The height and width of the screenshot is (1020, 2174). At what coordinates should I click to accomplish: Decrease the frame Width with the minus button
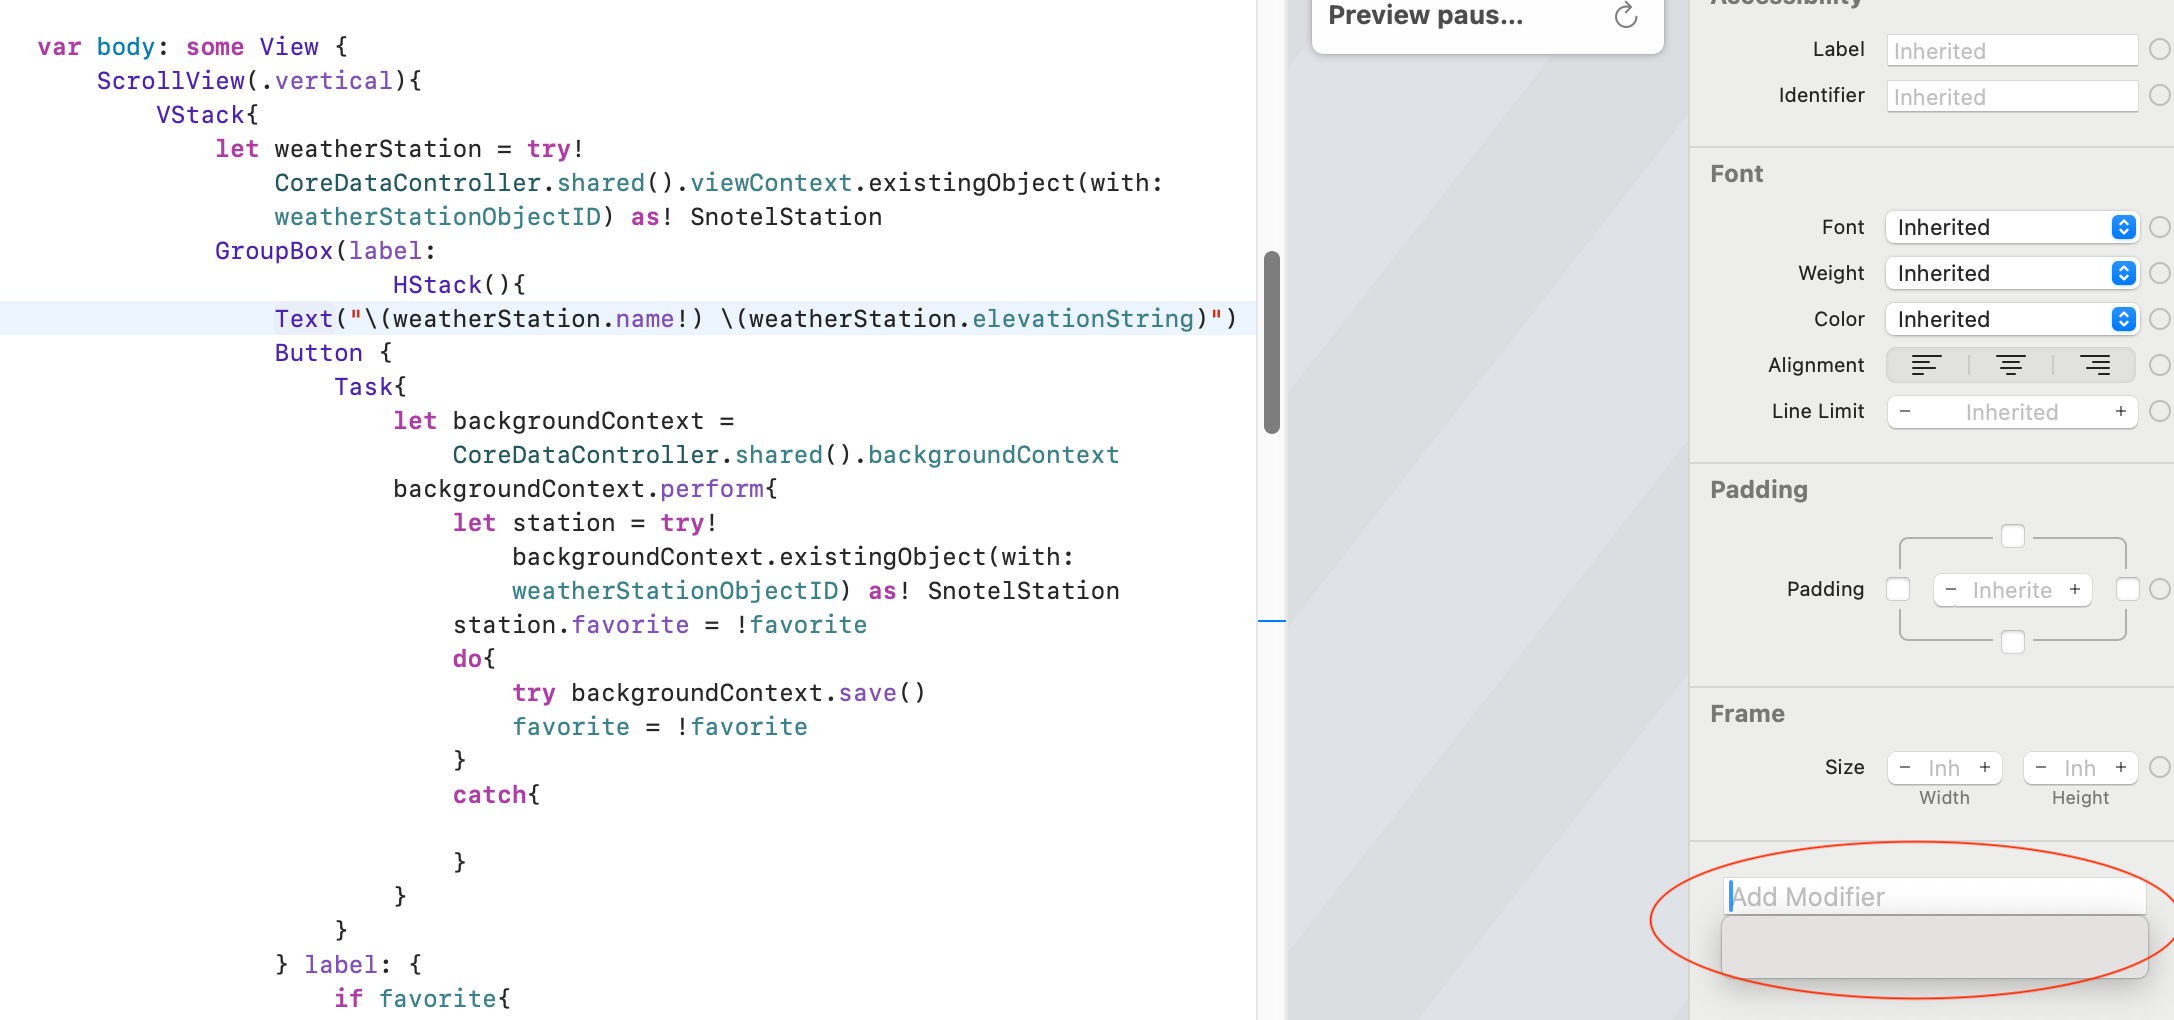point(1905,768)
